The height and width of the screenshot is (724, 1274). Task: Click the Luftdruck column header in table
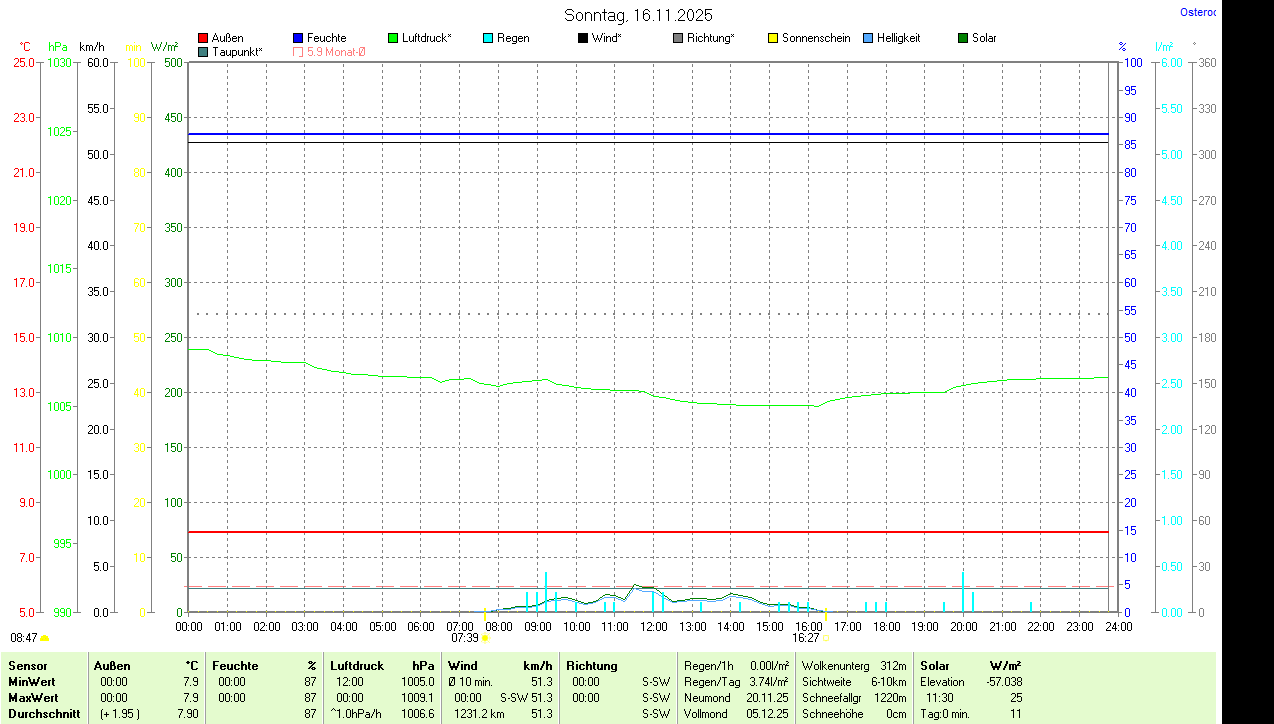click(x=357, y=665)
